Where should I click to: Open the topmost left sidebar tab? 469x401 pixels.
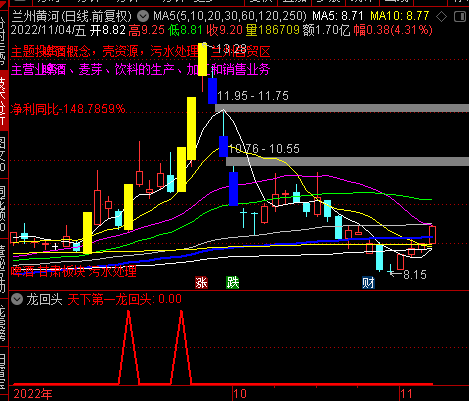(x=3, y=38)
